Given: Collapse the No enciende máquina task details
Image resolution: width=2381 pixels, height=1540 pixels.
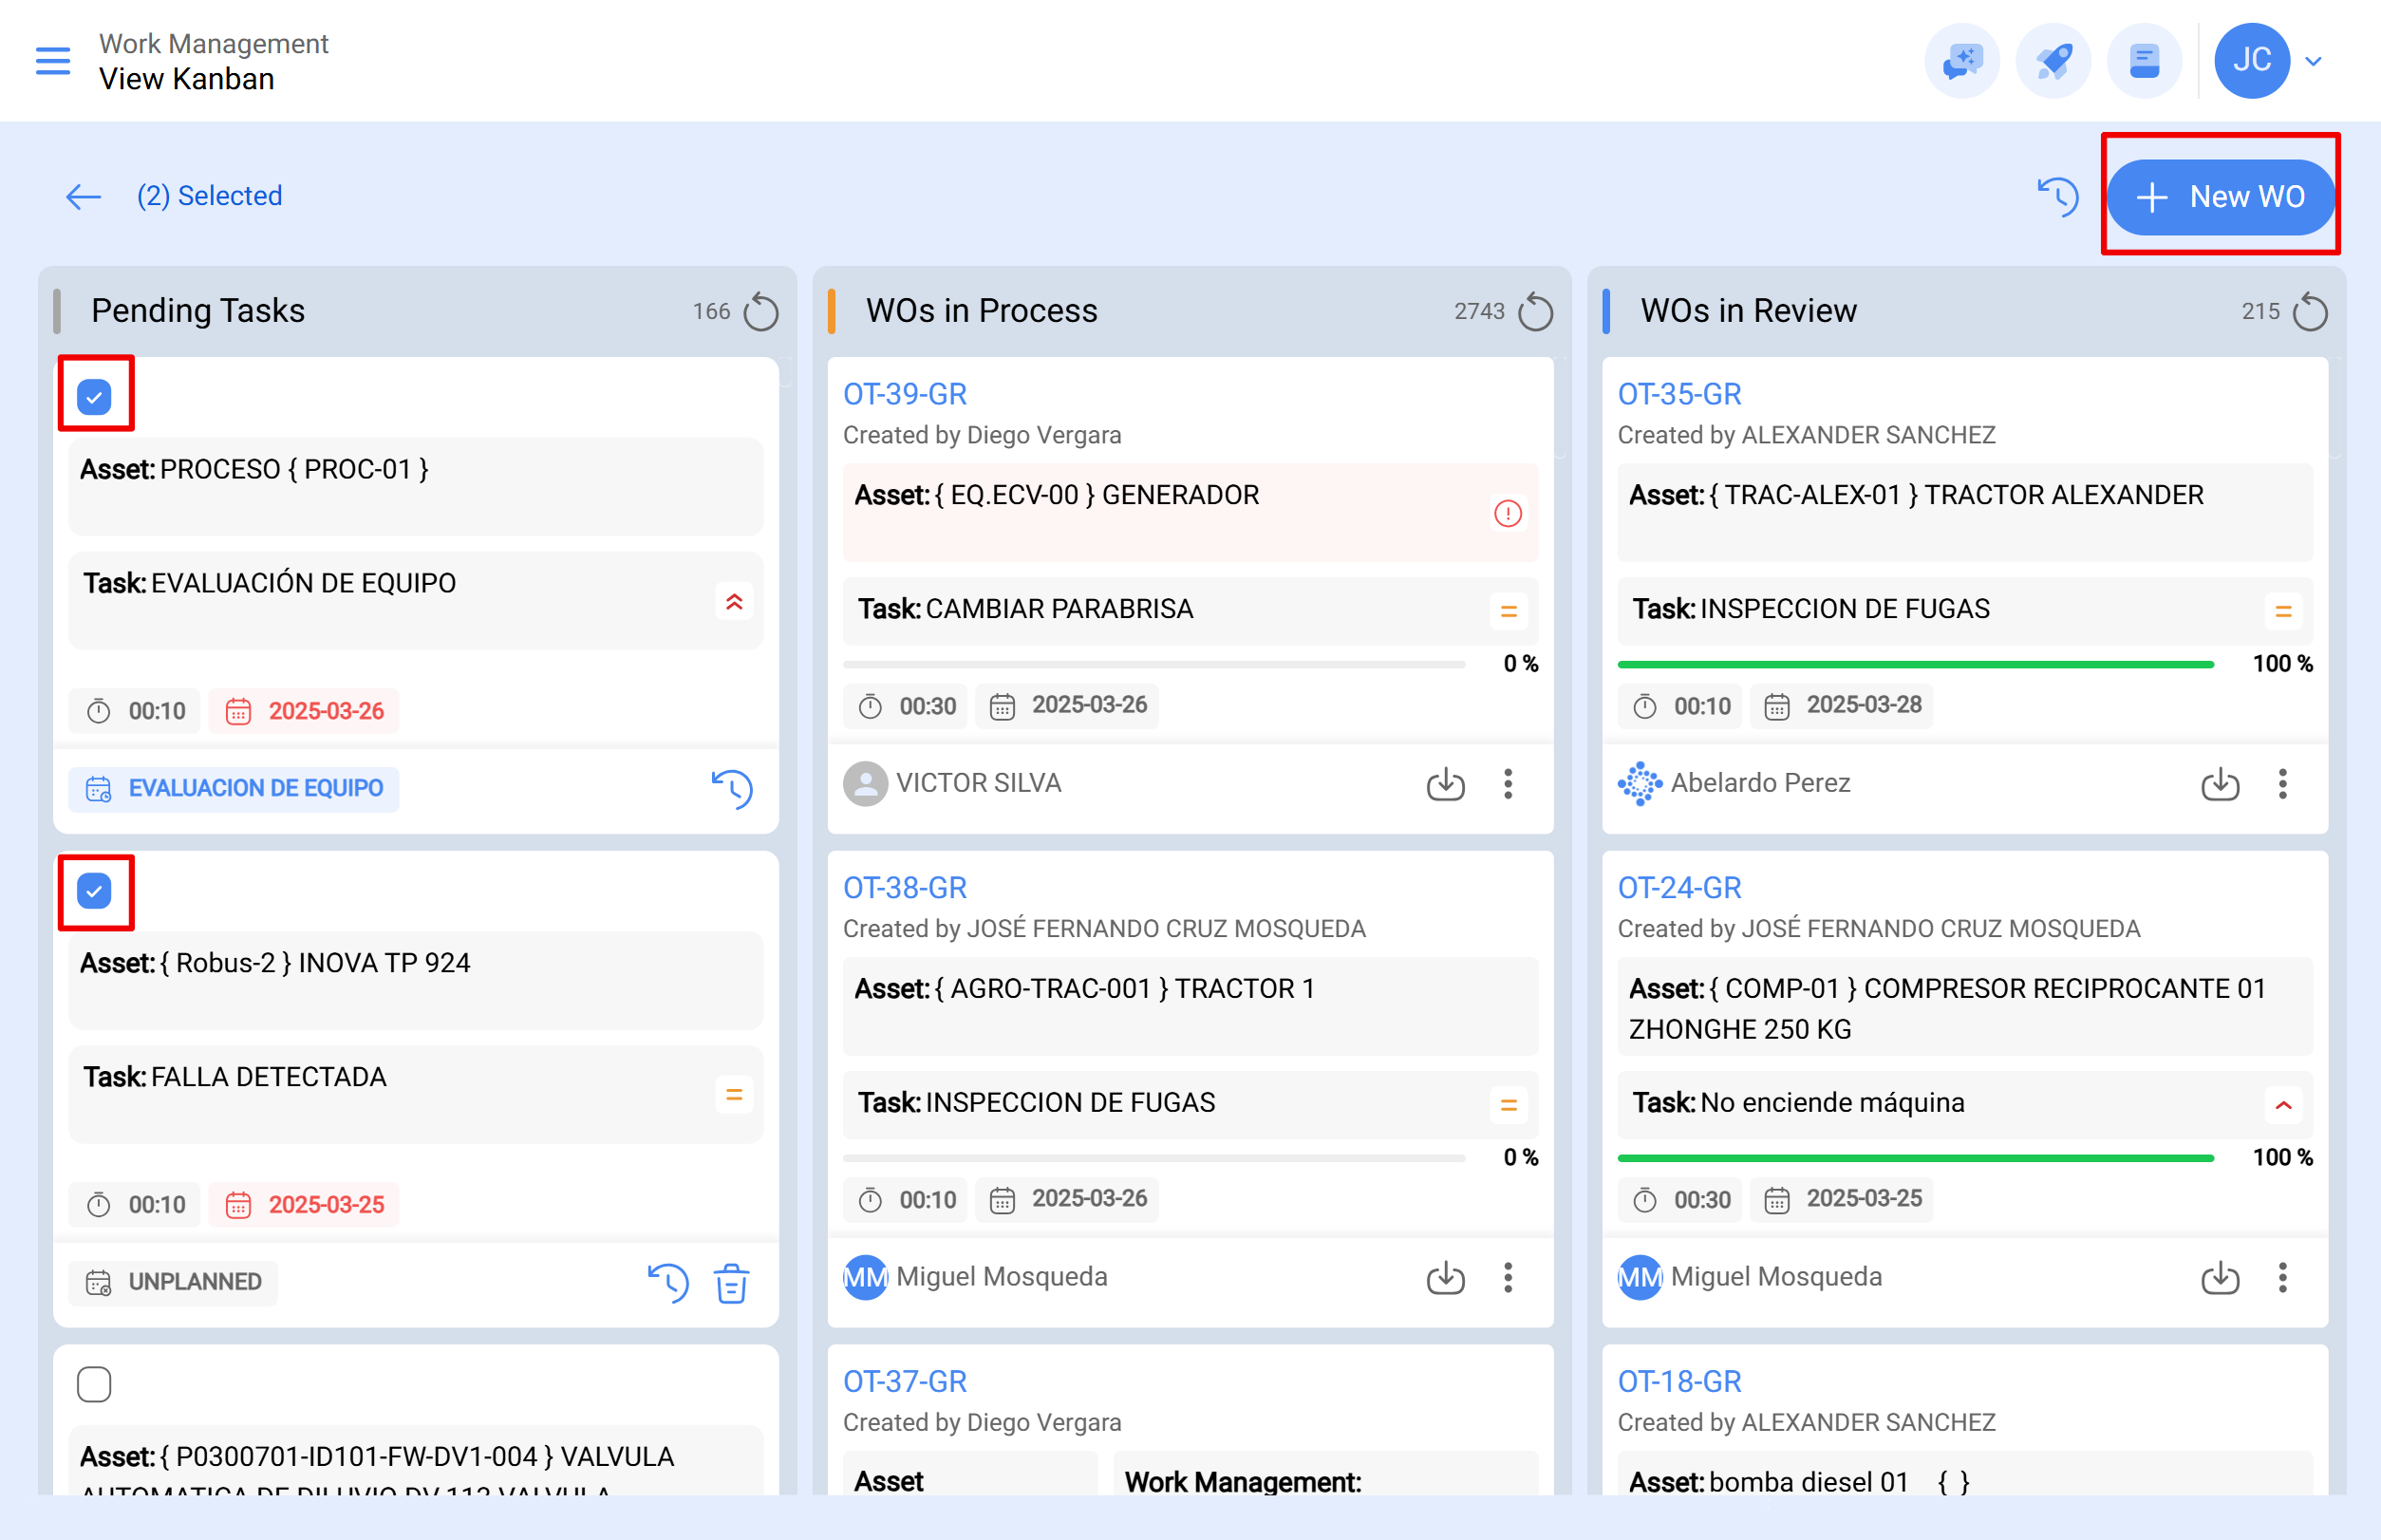Looking at the screenshot, I should click(x=2283, y=1105).
